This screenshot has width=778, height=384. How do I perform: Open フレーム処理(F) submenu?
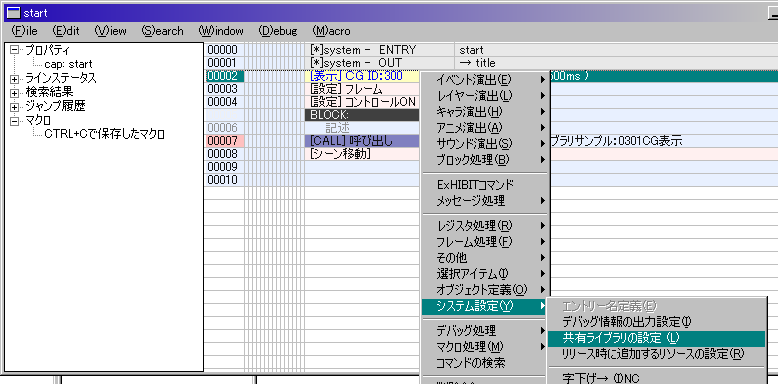click(x=485, y=242)
